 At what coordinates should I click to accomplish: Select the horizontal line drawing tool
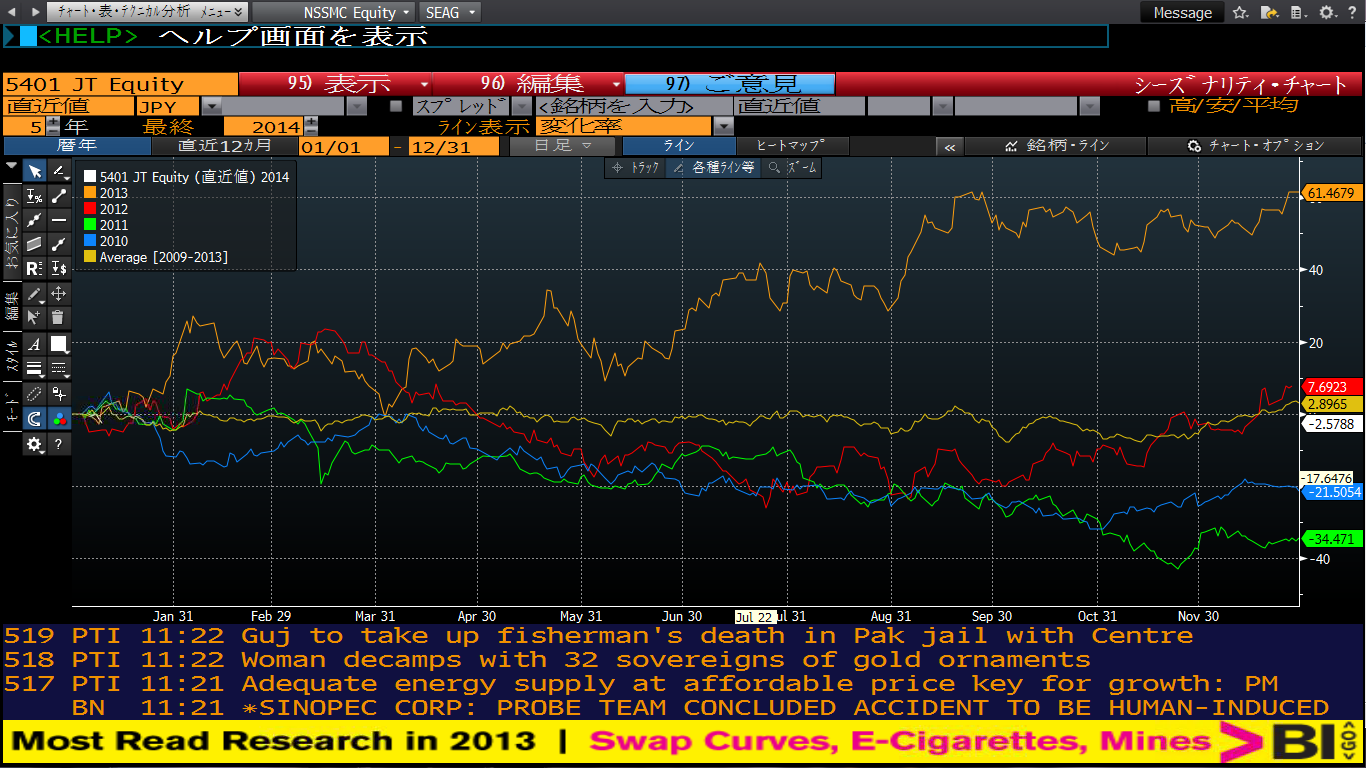click(x=59, y=220)
